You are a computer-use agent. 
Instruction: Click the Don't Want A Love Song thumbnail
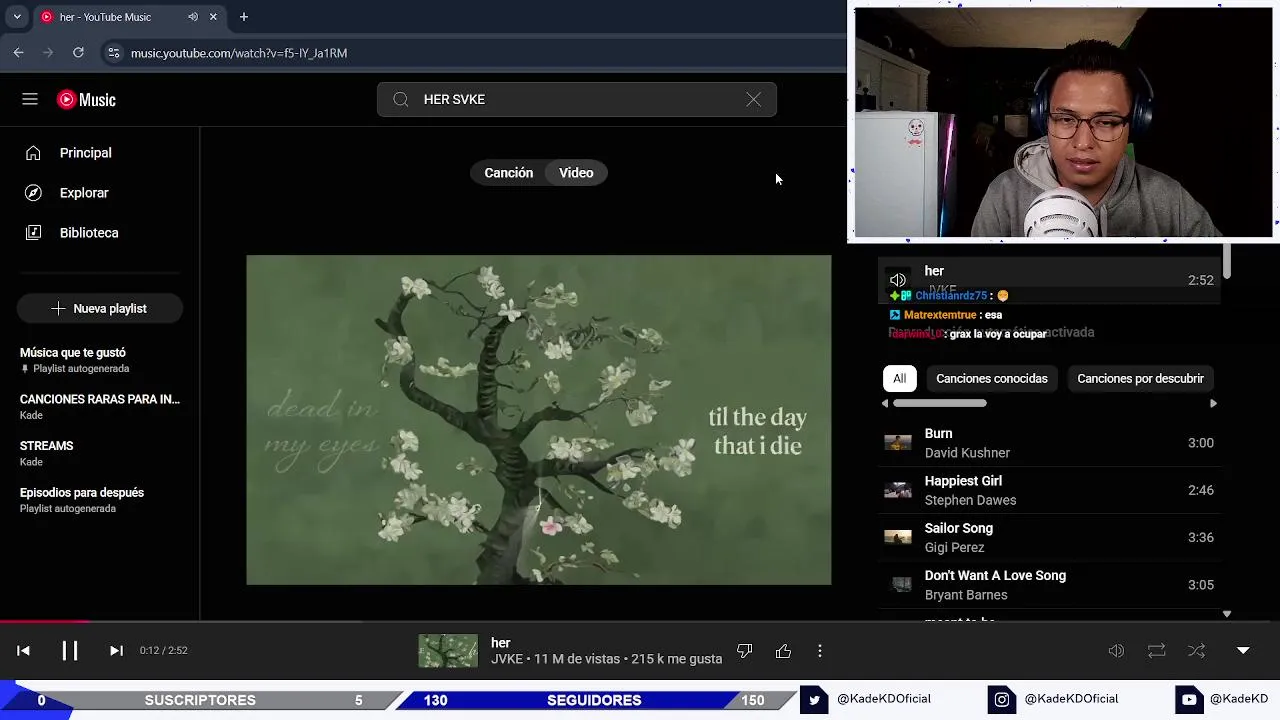pyautogui.click(x=898, y=585)
